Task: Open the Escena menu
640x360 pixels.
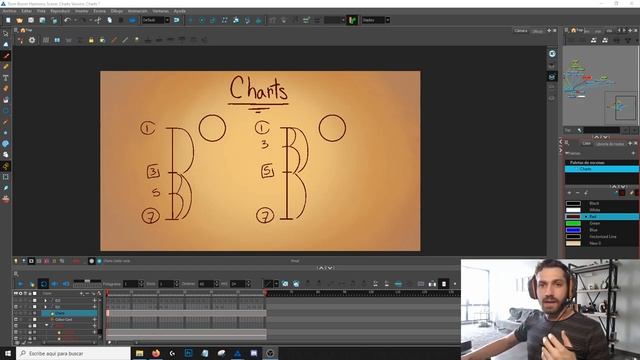Action: coord(99,11)
